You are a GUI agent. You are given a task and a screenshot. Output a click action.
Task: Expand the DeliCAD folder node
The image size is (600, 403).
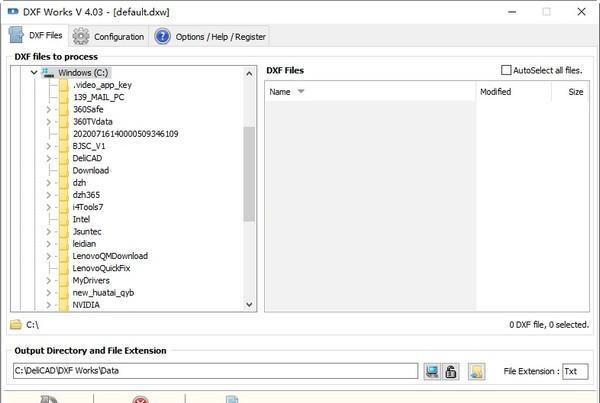point(49,158)
